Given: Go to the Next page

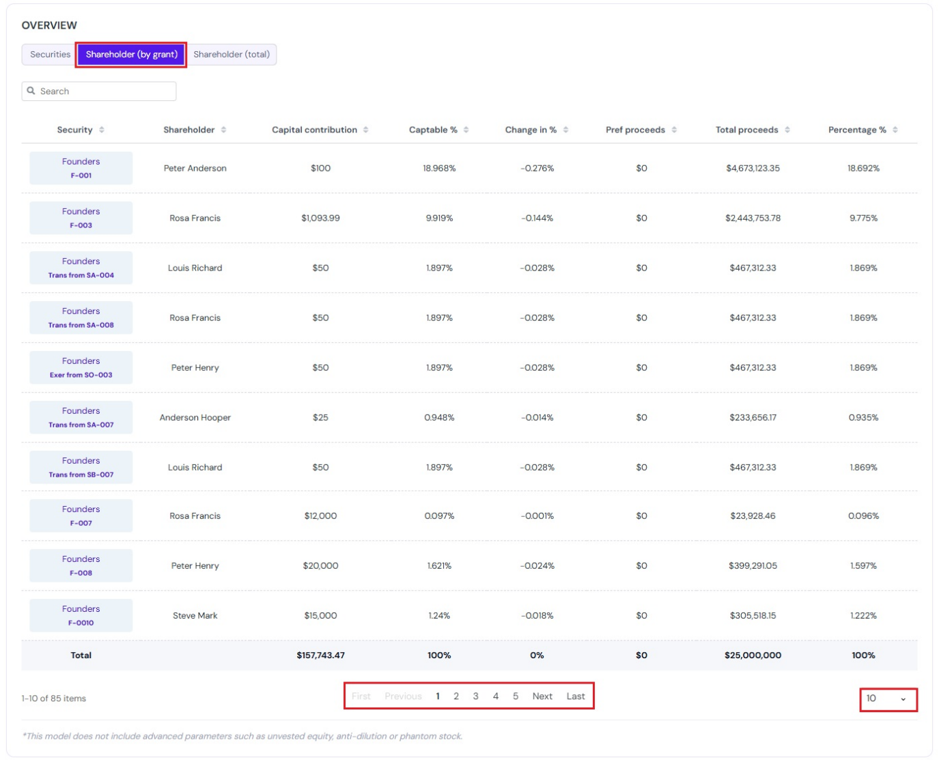Looking at the screenshot, I should (x=543, y=696).
